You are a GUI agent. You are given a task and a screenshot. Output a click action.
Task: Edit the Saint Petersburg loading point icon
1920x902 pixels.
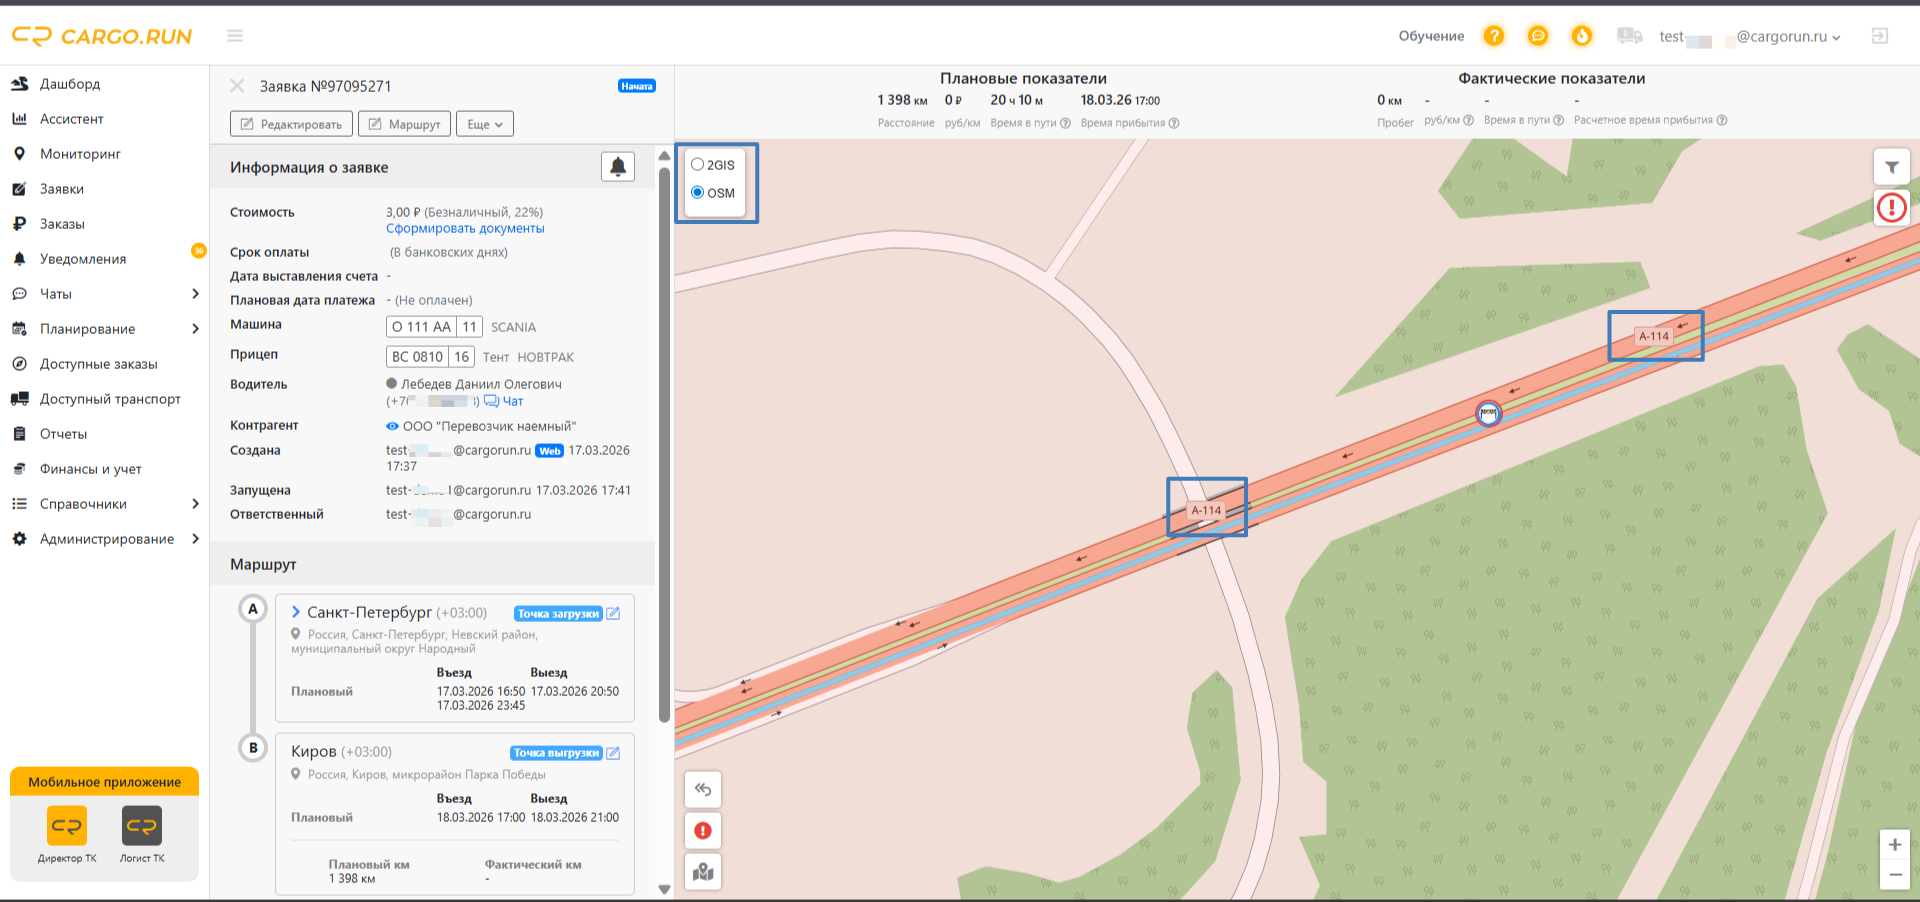613,614
